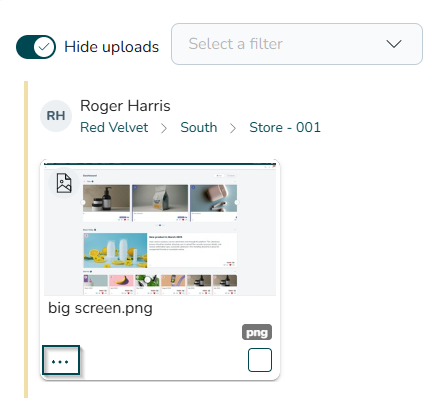Click the checkmark knob on the toggle
Viewport: 424px width, 401px height.
pyautogui.click(x=44, y=47)
